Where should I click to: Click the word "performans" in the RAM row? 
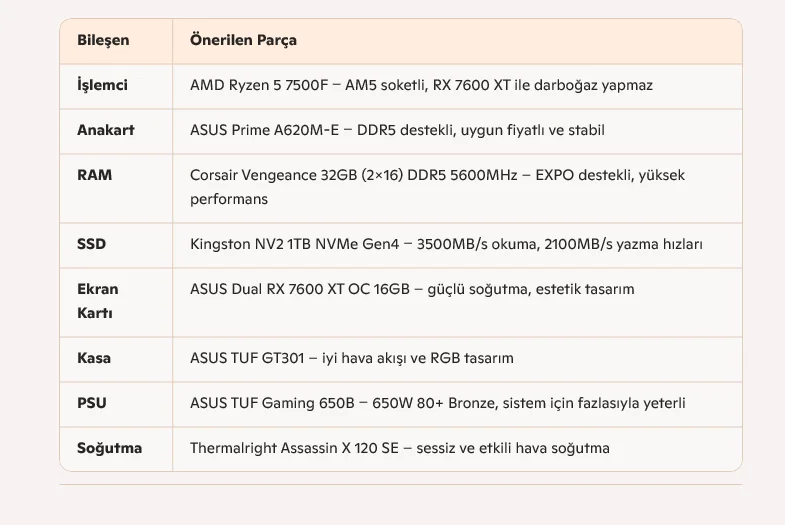[x=229, y=199]
